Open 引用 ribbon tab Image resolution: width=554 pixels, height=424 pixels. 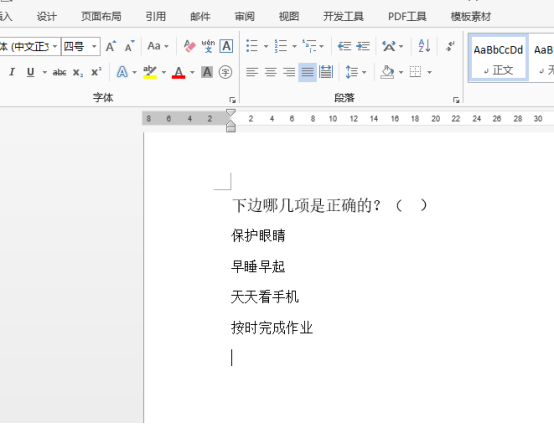[156, 17]
